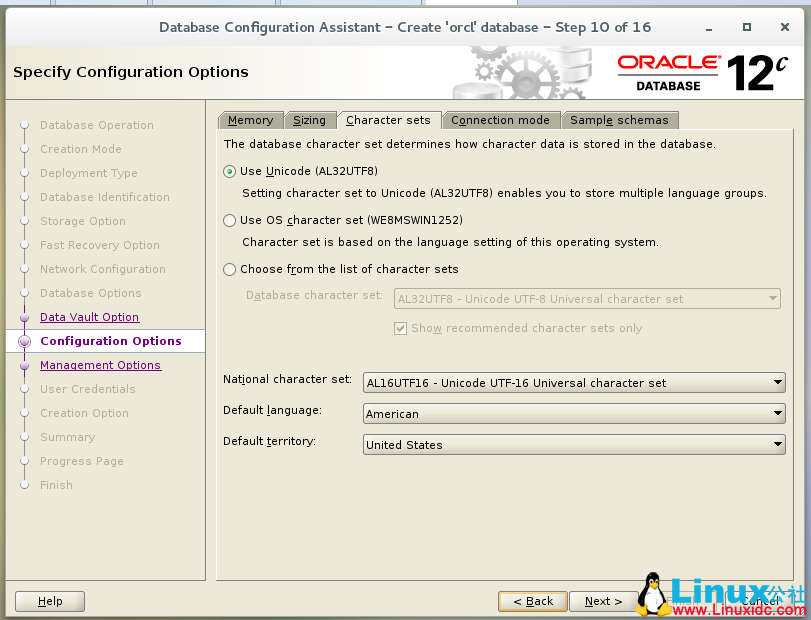Jump to the Management Options step

tap(100, 365)
